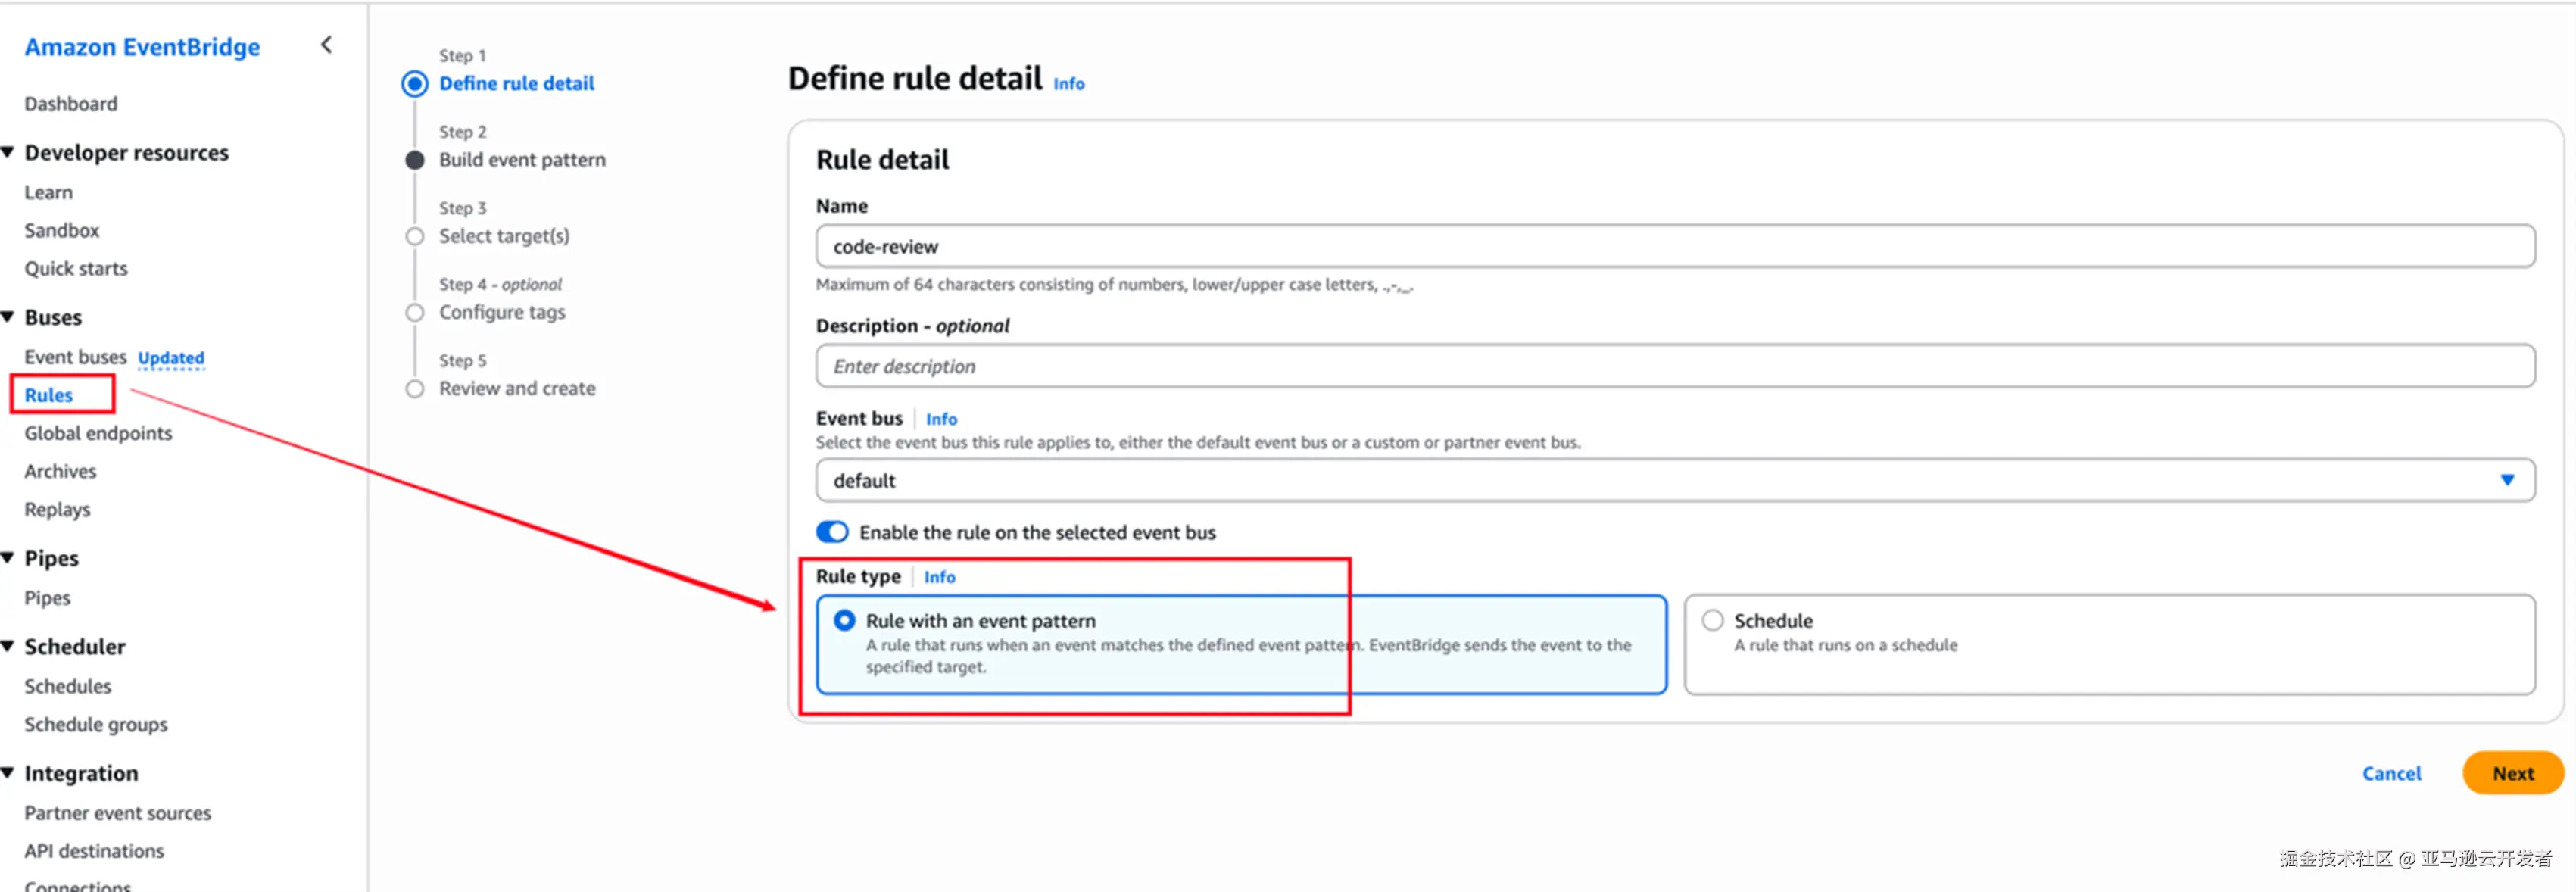Image resolution: width=2576 pixels, height=892 pixels.
Task: Toggle Enable the rule on selected bus
Action: [x=831, y=532]
